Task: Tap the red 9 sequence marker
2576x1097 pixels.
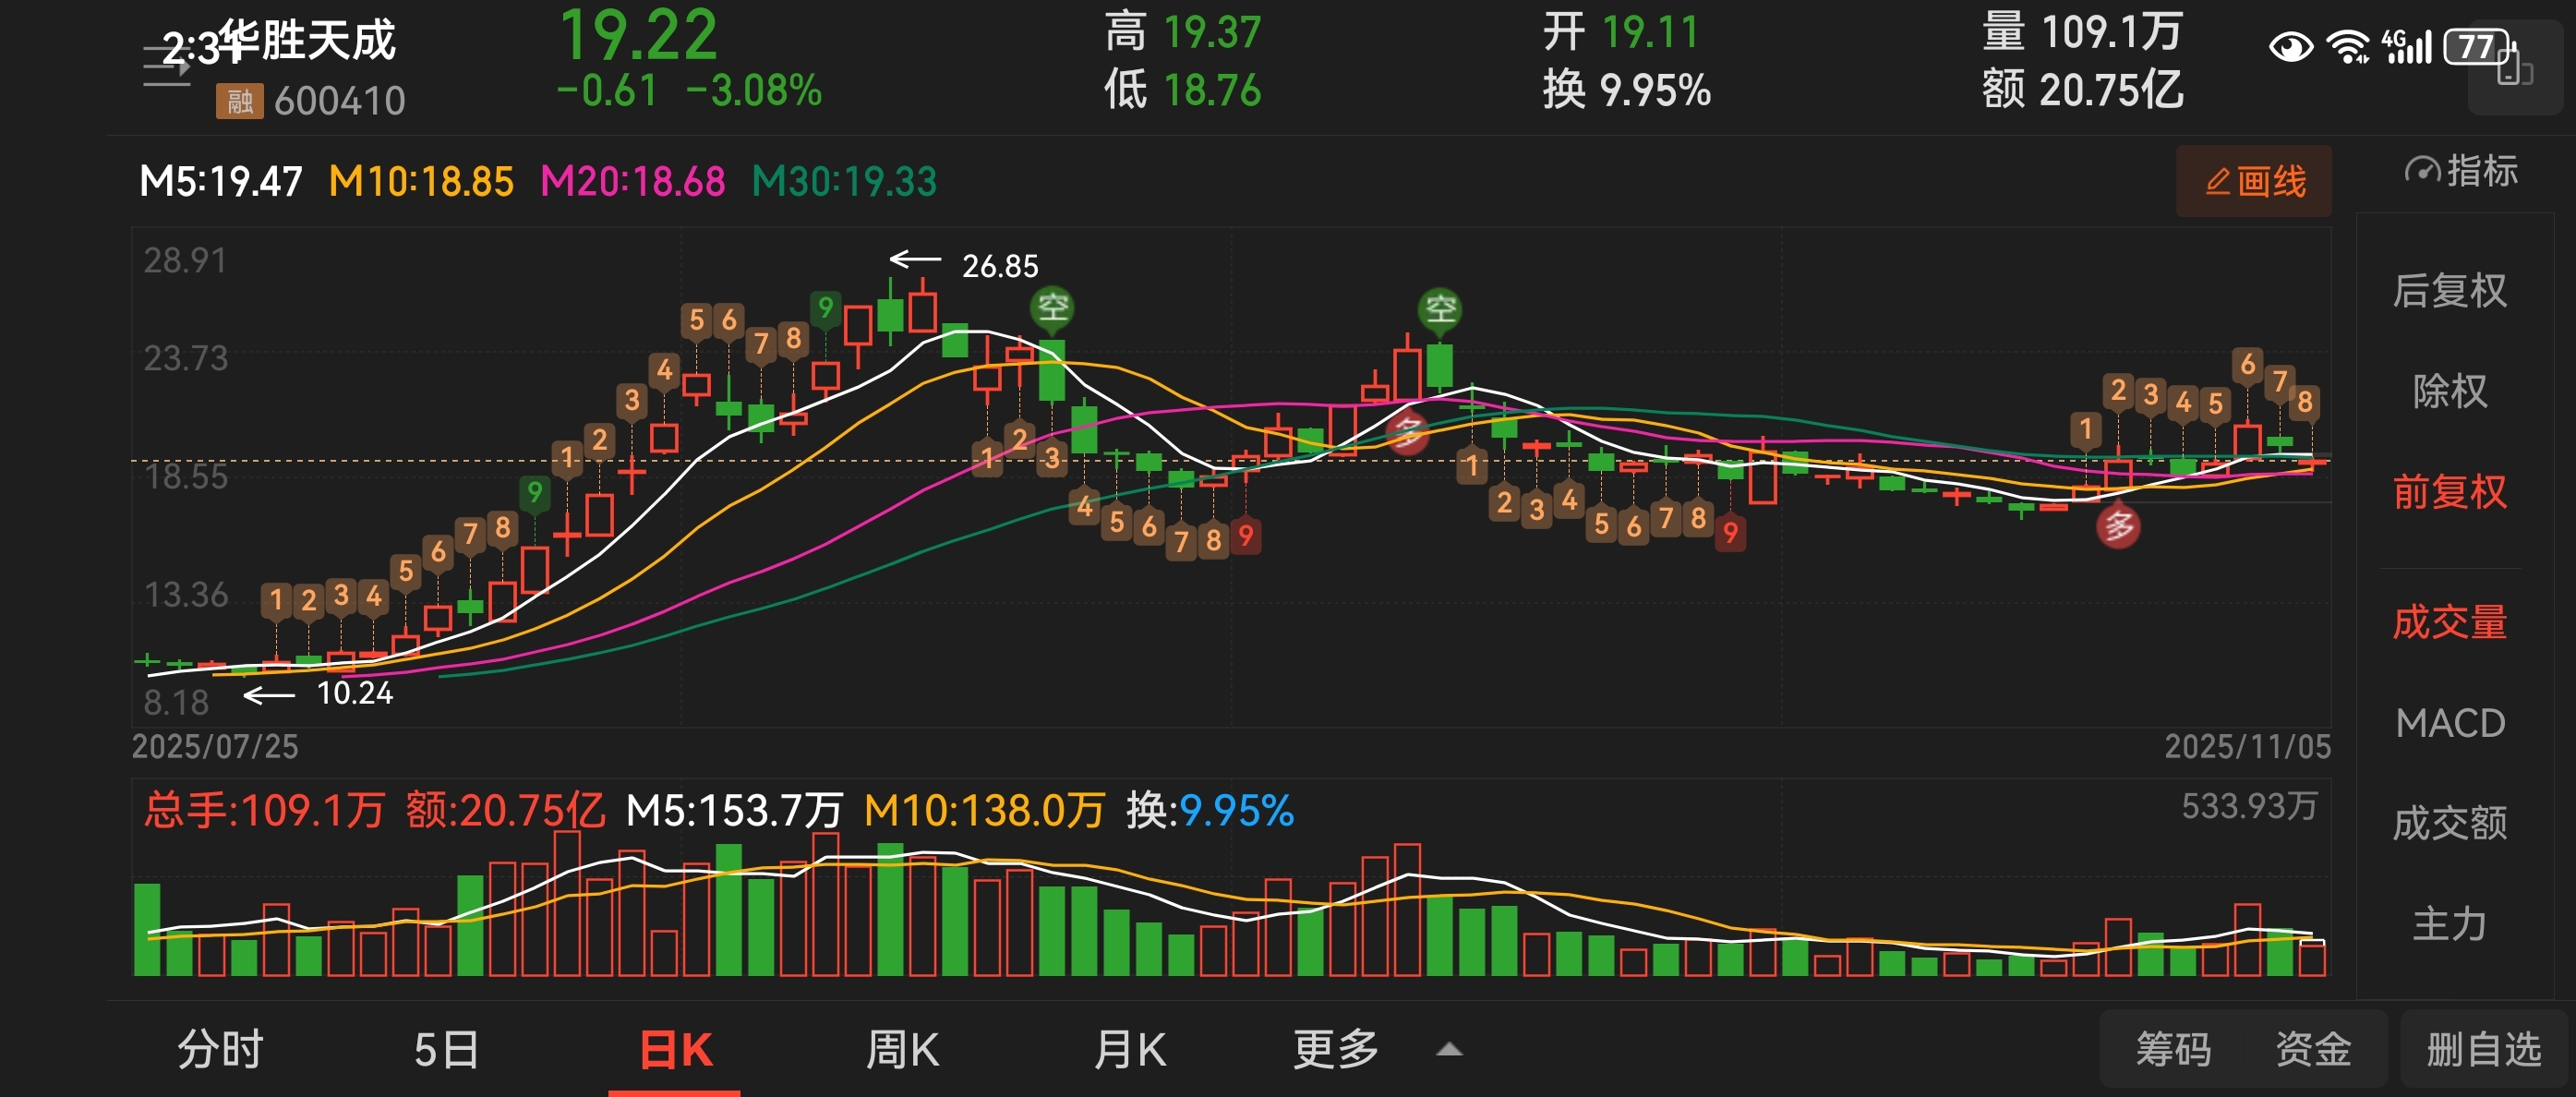Action: click(x=1245, y=536)
